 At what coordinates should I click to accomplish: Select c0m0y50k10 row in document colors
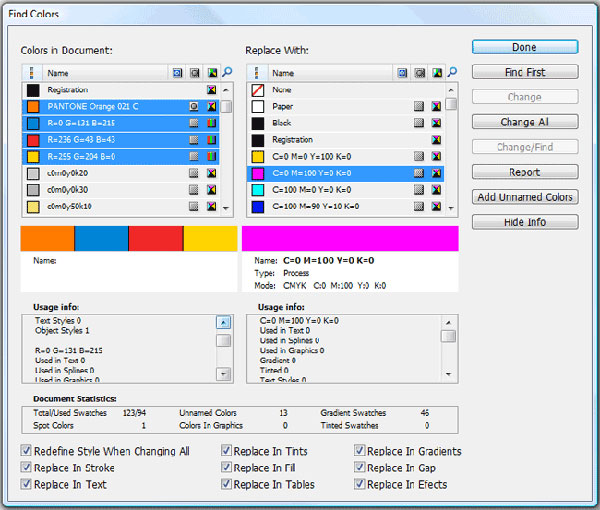click(121, 206)
